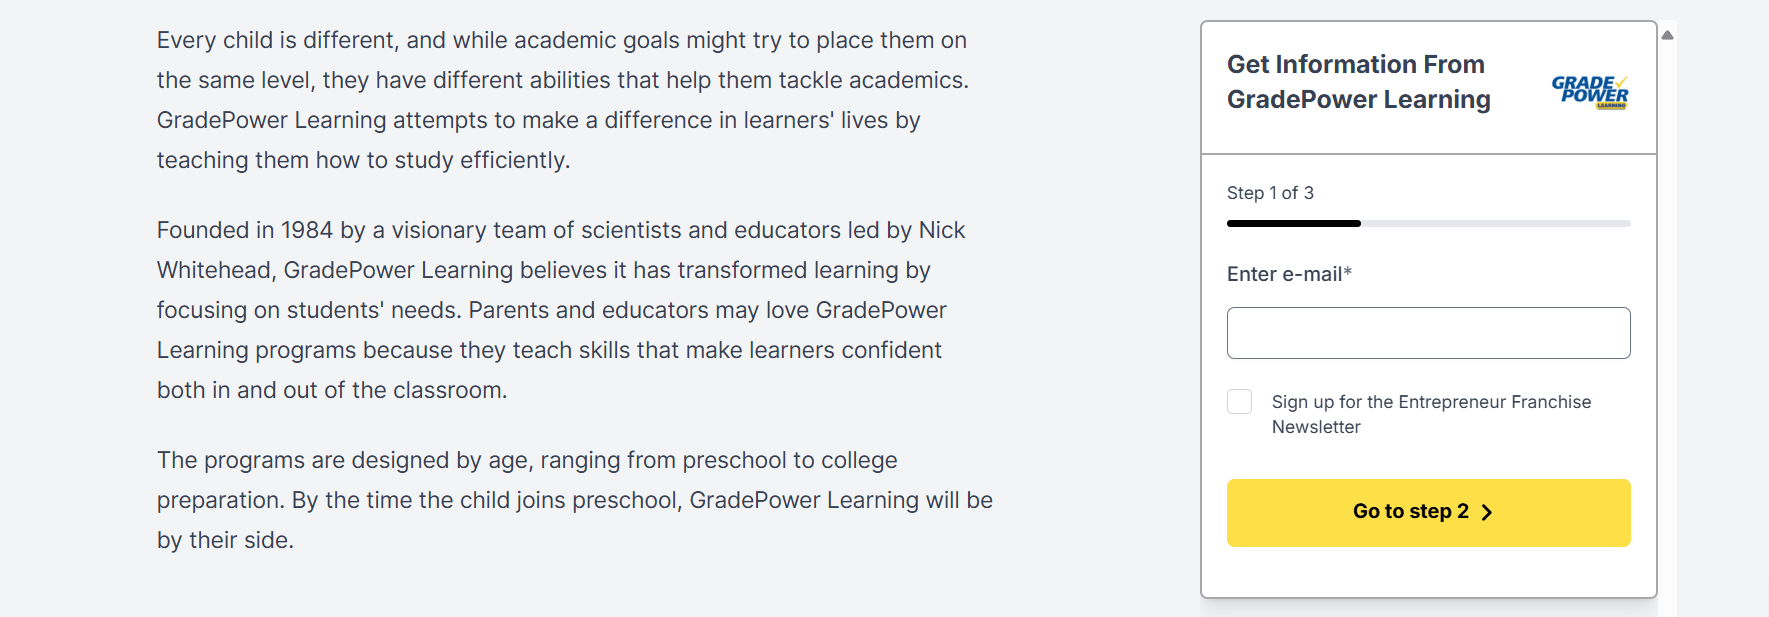Click the paragraph starting Every child is different
1769x617 pixels.
point(562,100)
